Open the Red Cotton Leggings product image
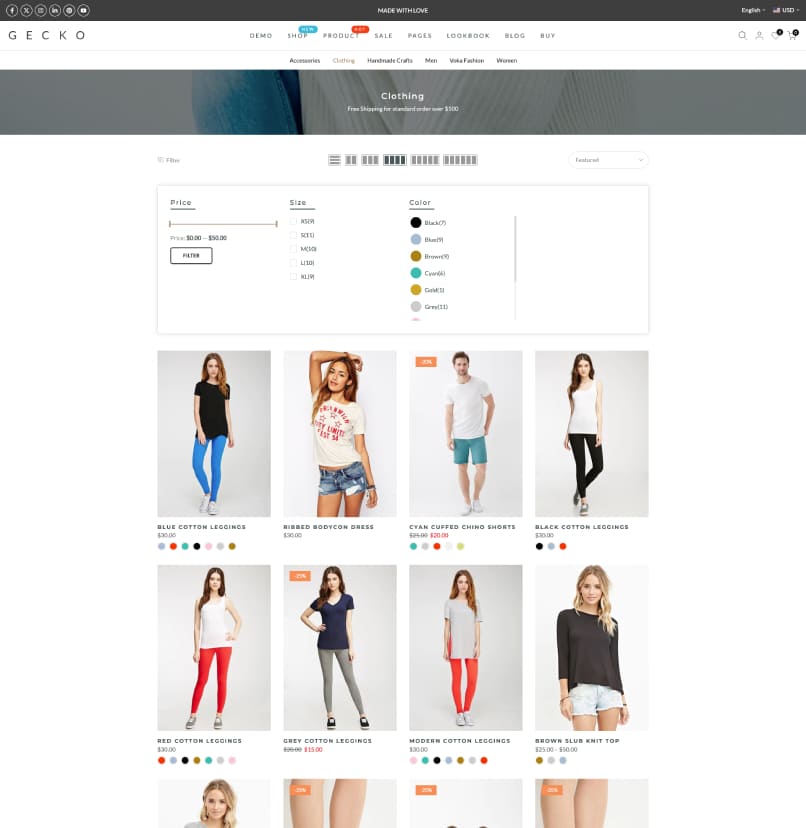 tap(214, 648)
